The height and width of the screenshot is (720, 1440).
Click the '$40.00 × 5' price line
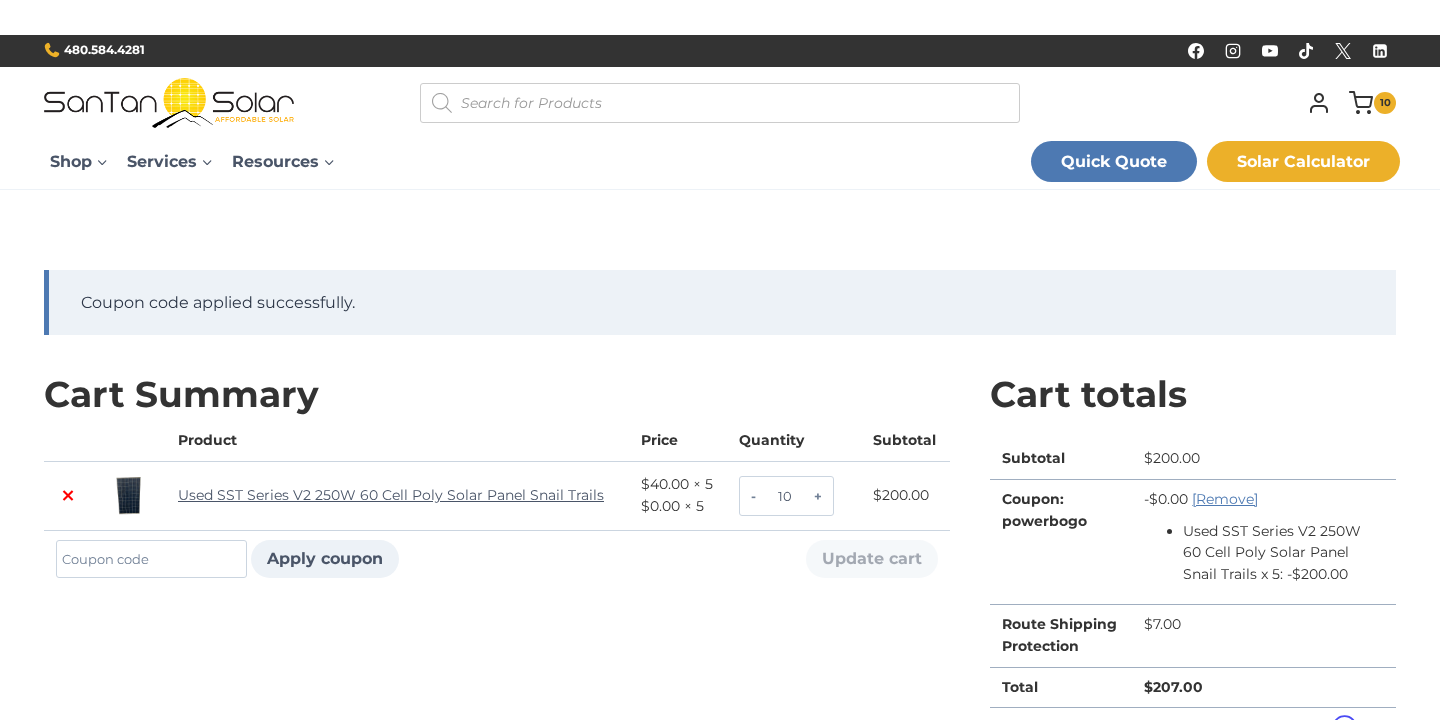point(677,484)
